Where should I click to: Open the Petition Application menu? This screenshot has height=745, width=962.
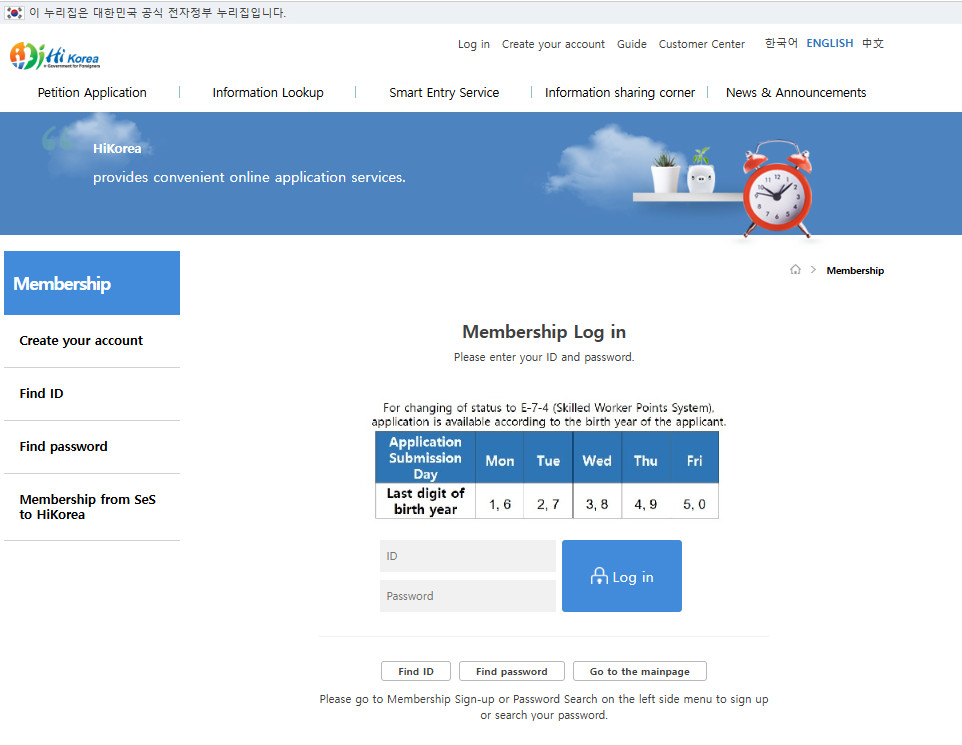click(92, 93)
